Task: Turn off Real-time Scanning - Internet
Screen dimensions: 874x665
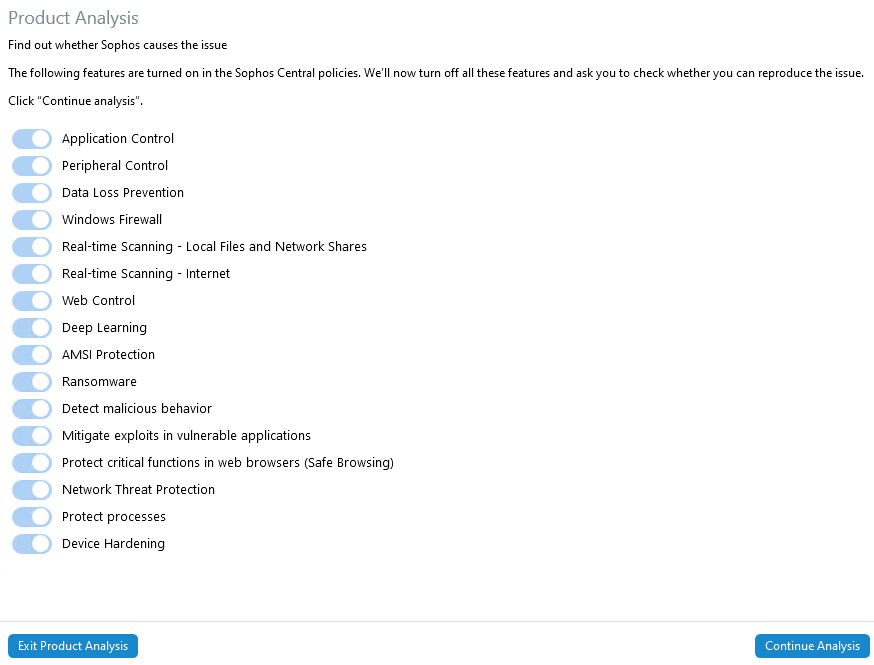Action: 31,273
